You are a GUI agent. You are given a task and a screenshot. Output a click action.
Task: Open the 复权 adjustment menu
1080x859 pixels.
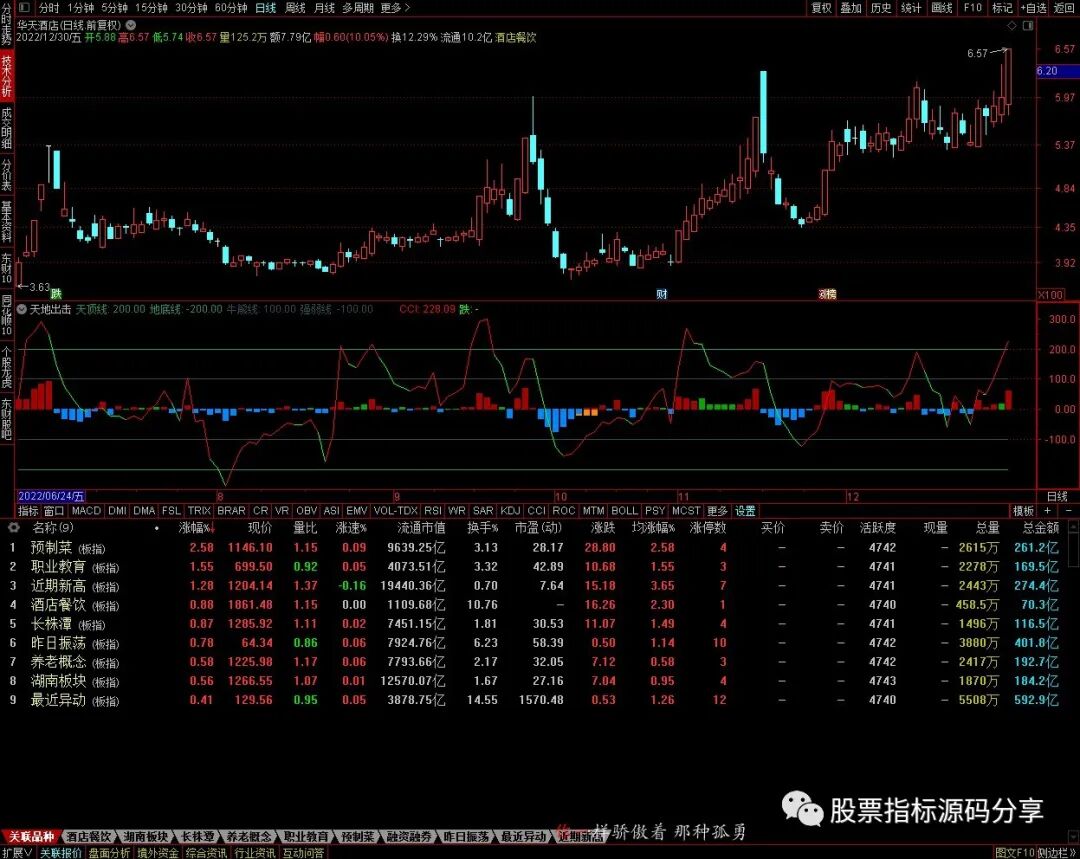(821, 8)
